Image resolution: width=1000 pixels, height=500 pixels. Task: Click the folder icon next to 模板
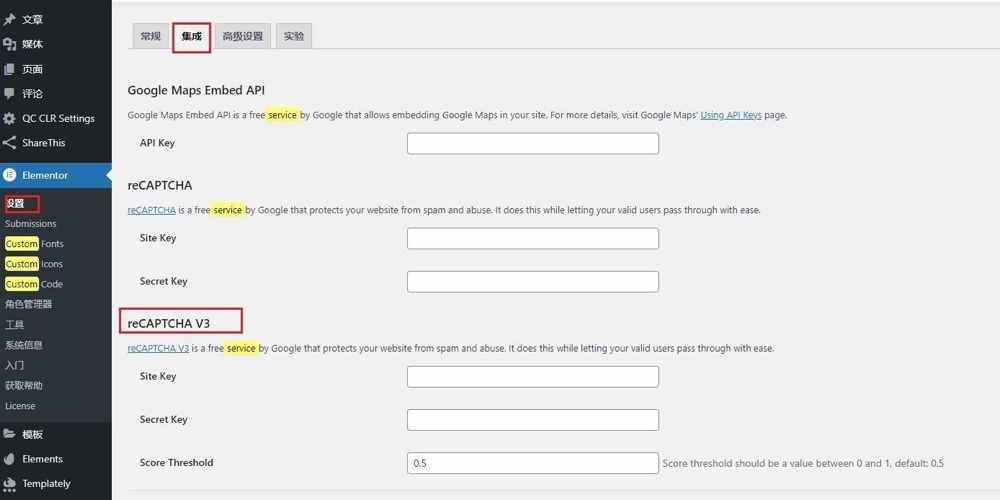click(9, 434)
